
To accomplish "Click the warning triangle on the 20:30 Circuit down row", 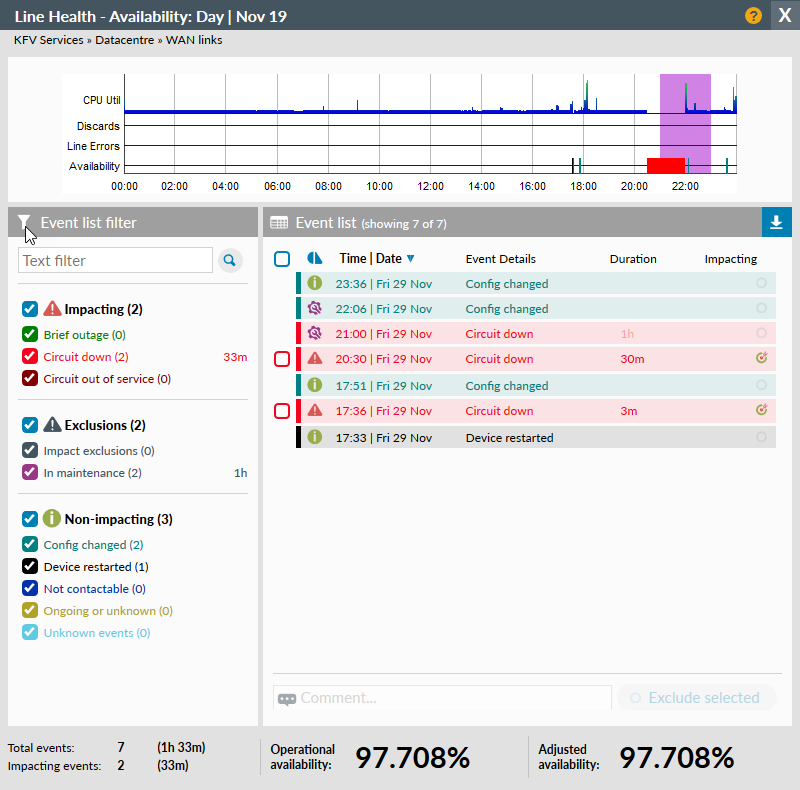I will pyautogui.click(x=313, y=359).
